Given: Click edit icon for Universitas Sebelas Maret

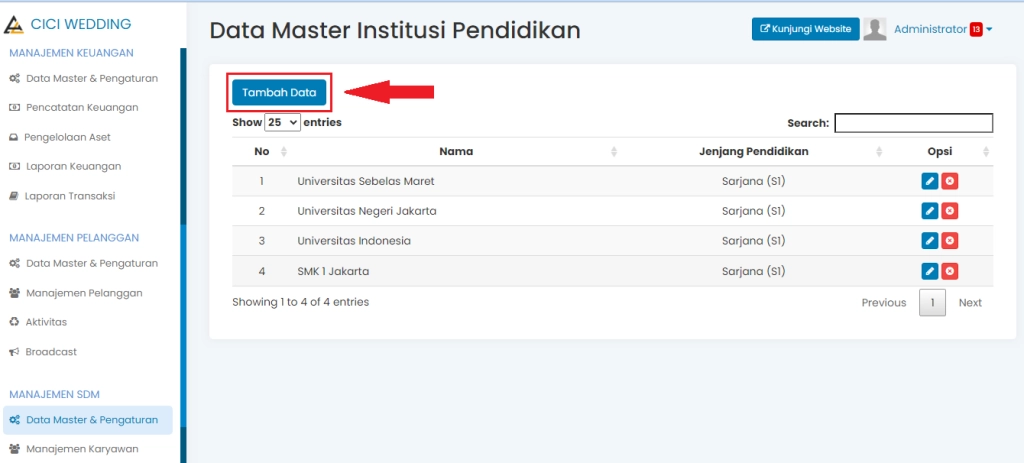Looking at the screenshot, I should [x=929, y=181].
